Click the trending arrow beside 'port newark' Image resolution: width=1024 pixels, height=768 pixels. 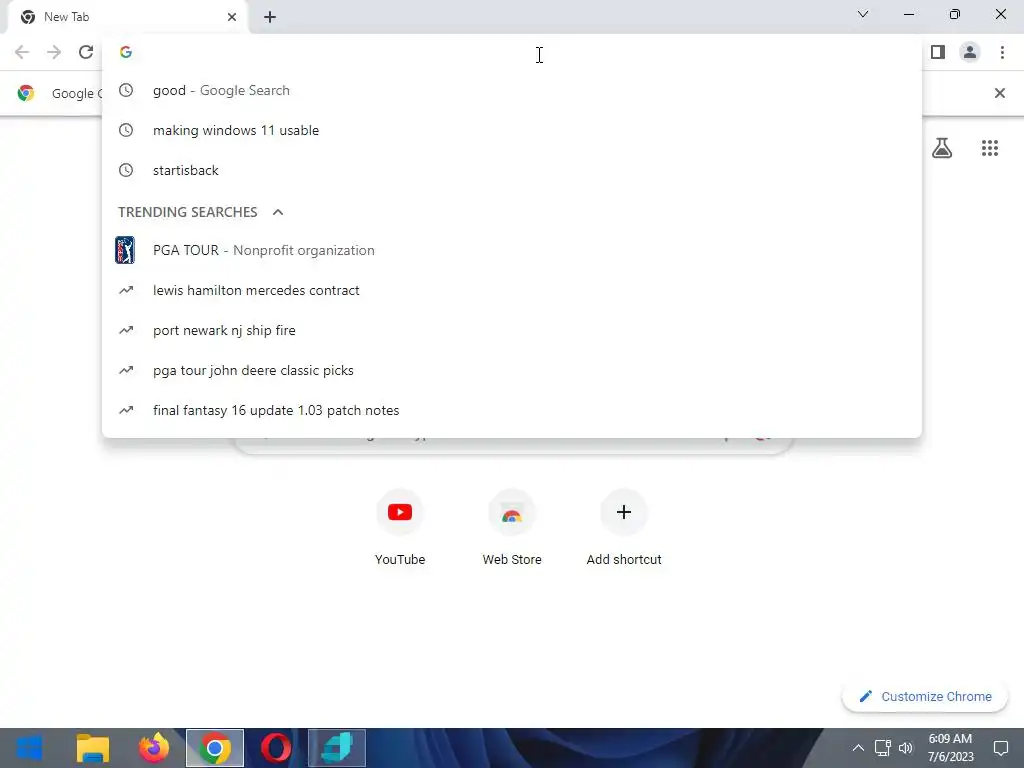[x=126, y=330]
